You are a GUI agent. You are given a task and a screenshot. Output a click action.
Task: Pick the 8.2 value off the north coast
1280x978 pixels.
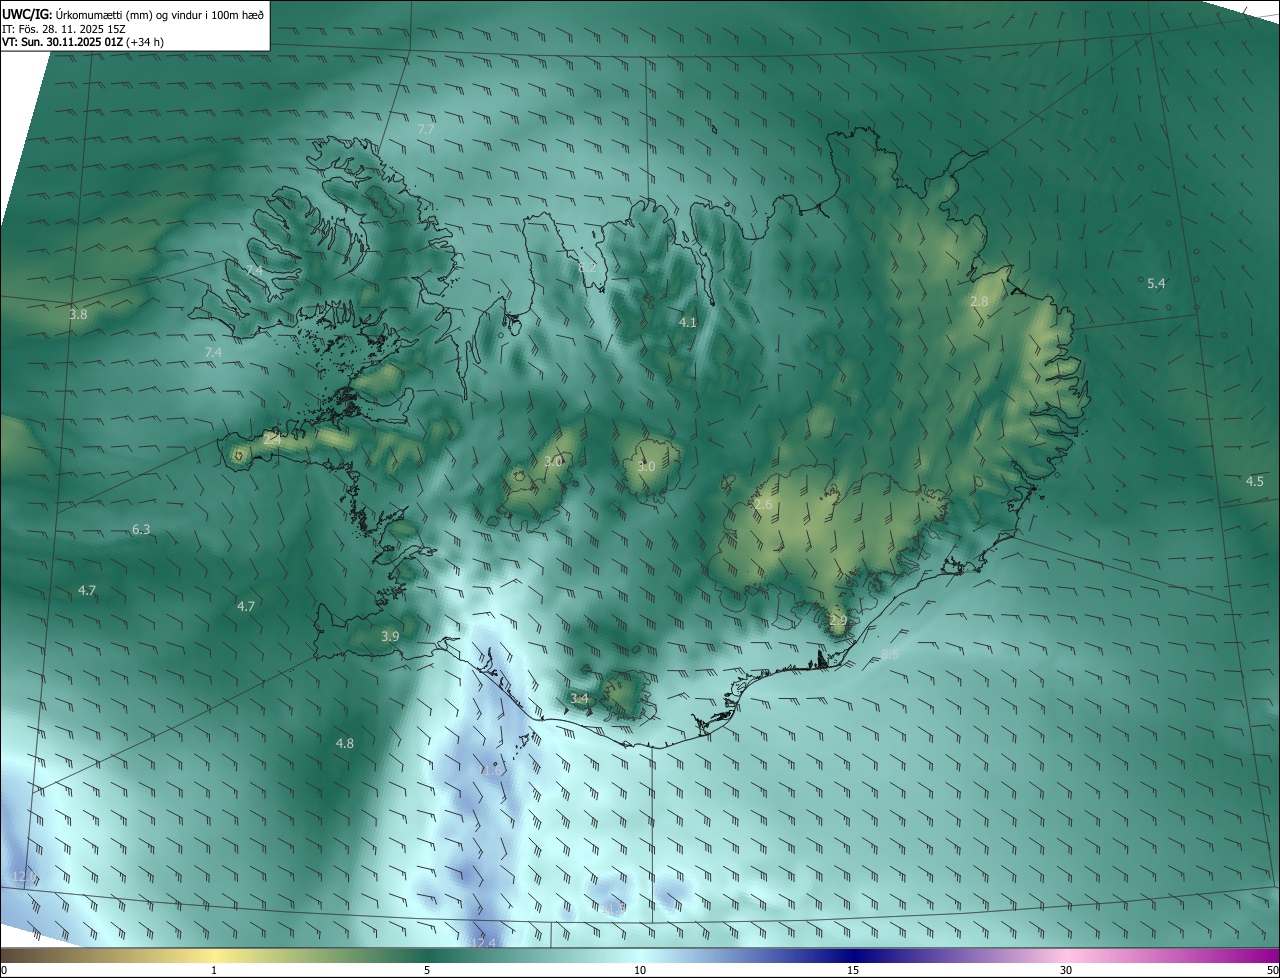click(587, 267)
